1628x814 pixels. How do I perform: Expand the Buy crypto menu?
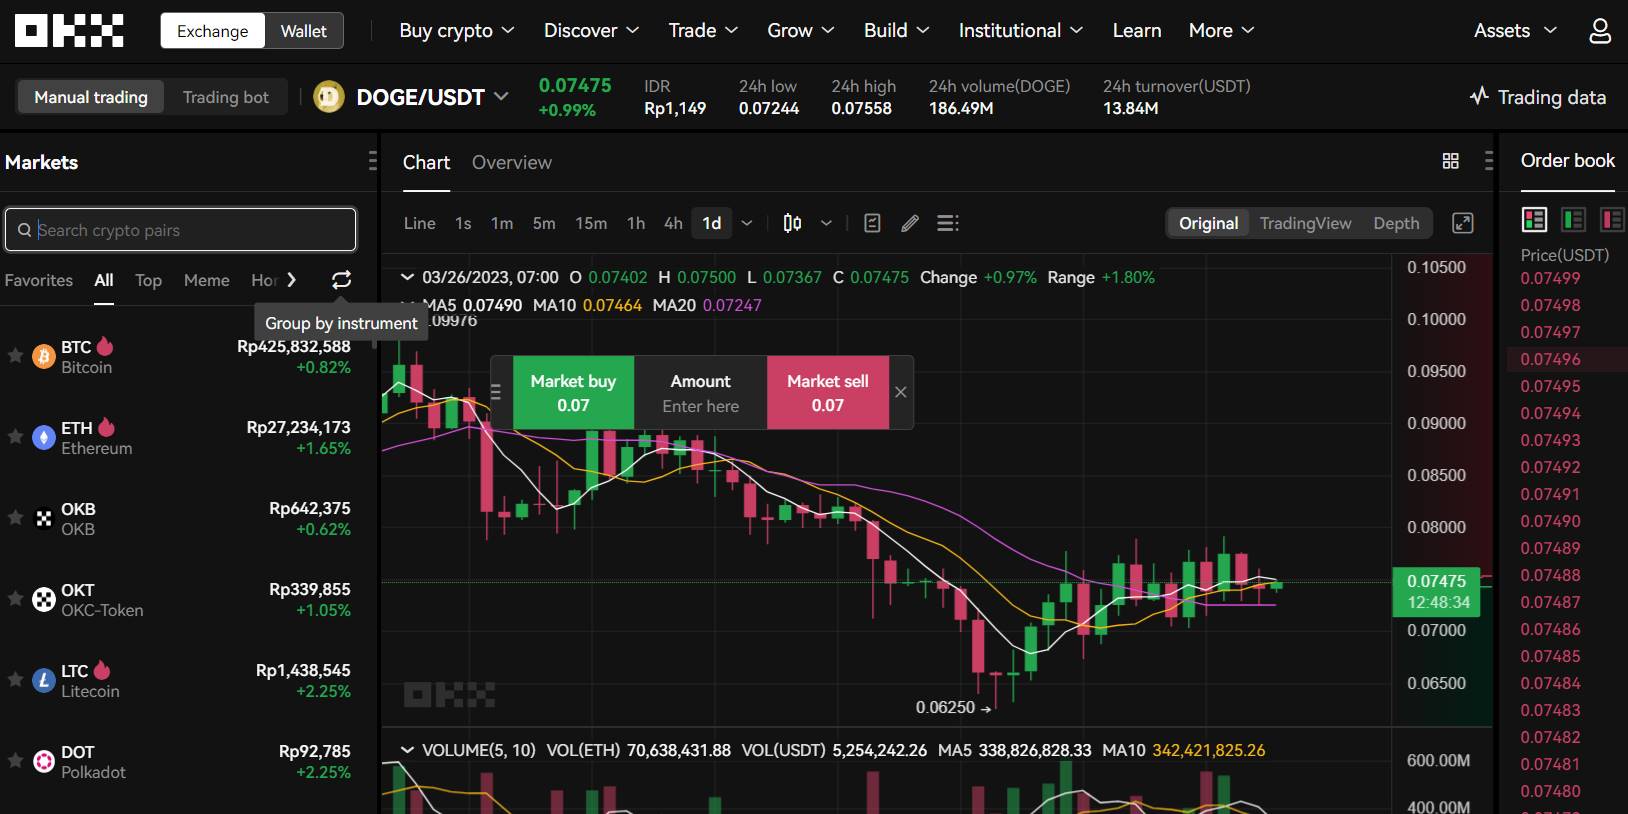pyautogui.click(x=457, y=31)
